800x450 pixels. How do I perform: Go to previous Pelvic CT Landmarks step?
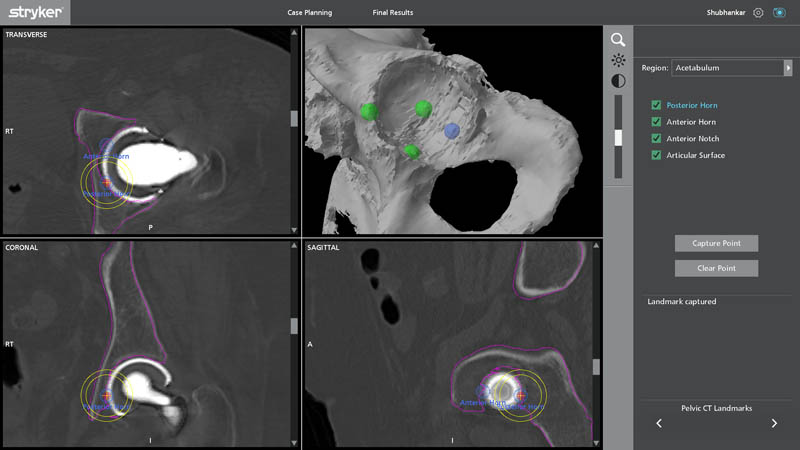point(659,423)
